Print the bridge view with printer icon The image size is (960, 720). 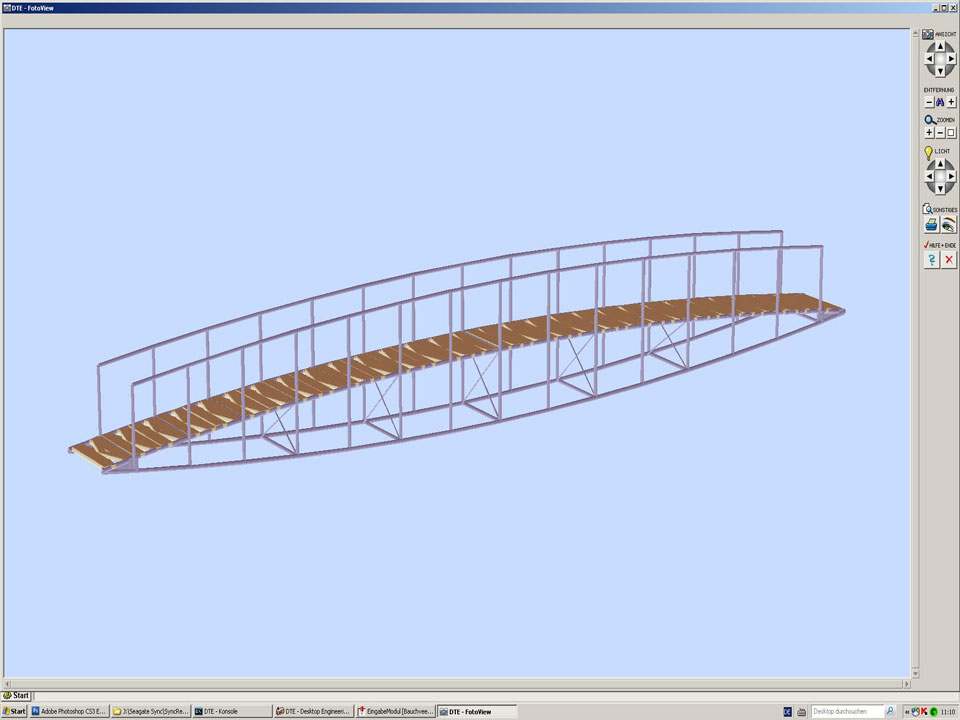click(x=931, y=226)
